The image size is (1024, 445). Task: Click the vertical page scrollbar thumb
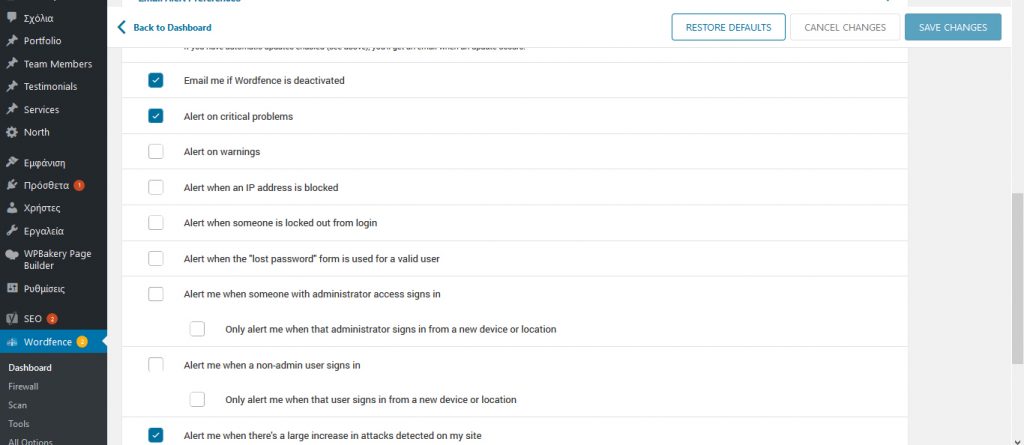[x=1017, y=280]
